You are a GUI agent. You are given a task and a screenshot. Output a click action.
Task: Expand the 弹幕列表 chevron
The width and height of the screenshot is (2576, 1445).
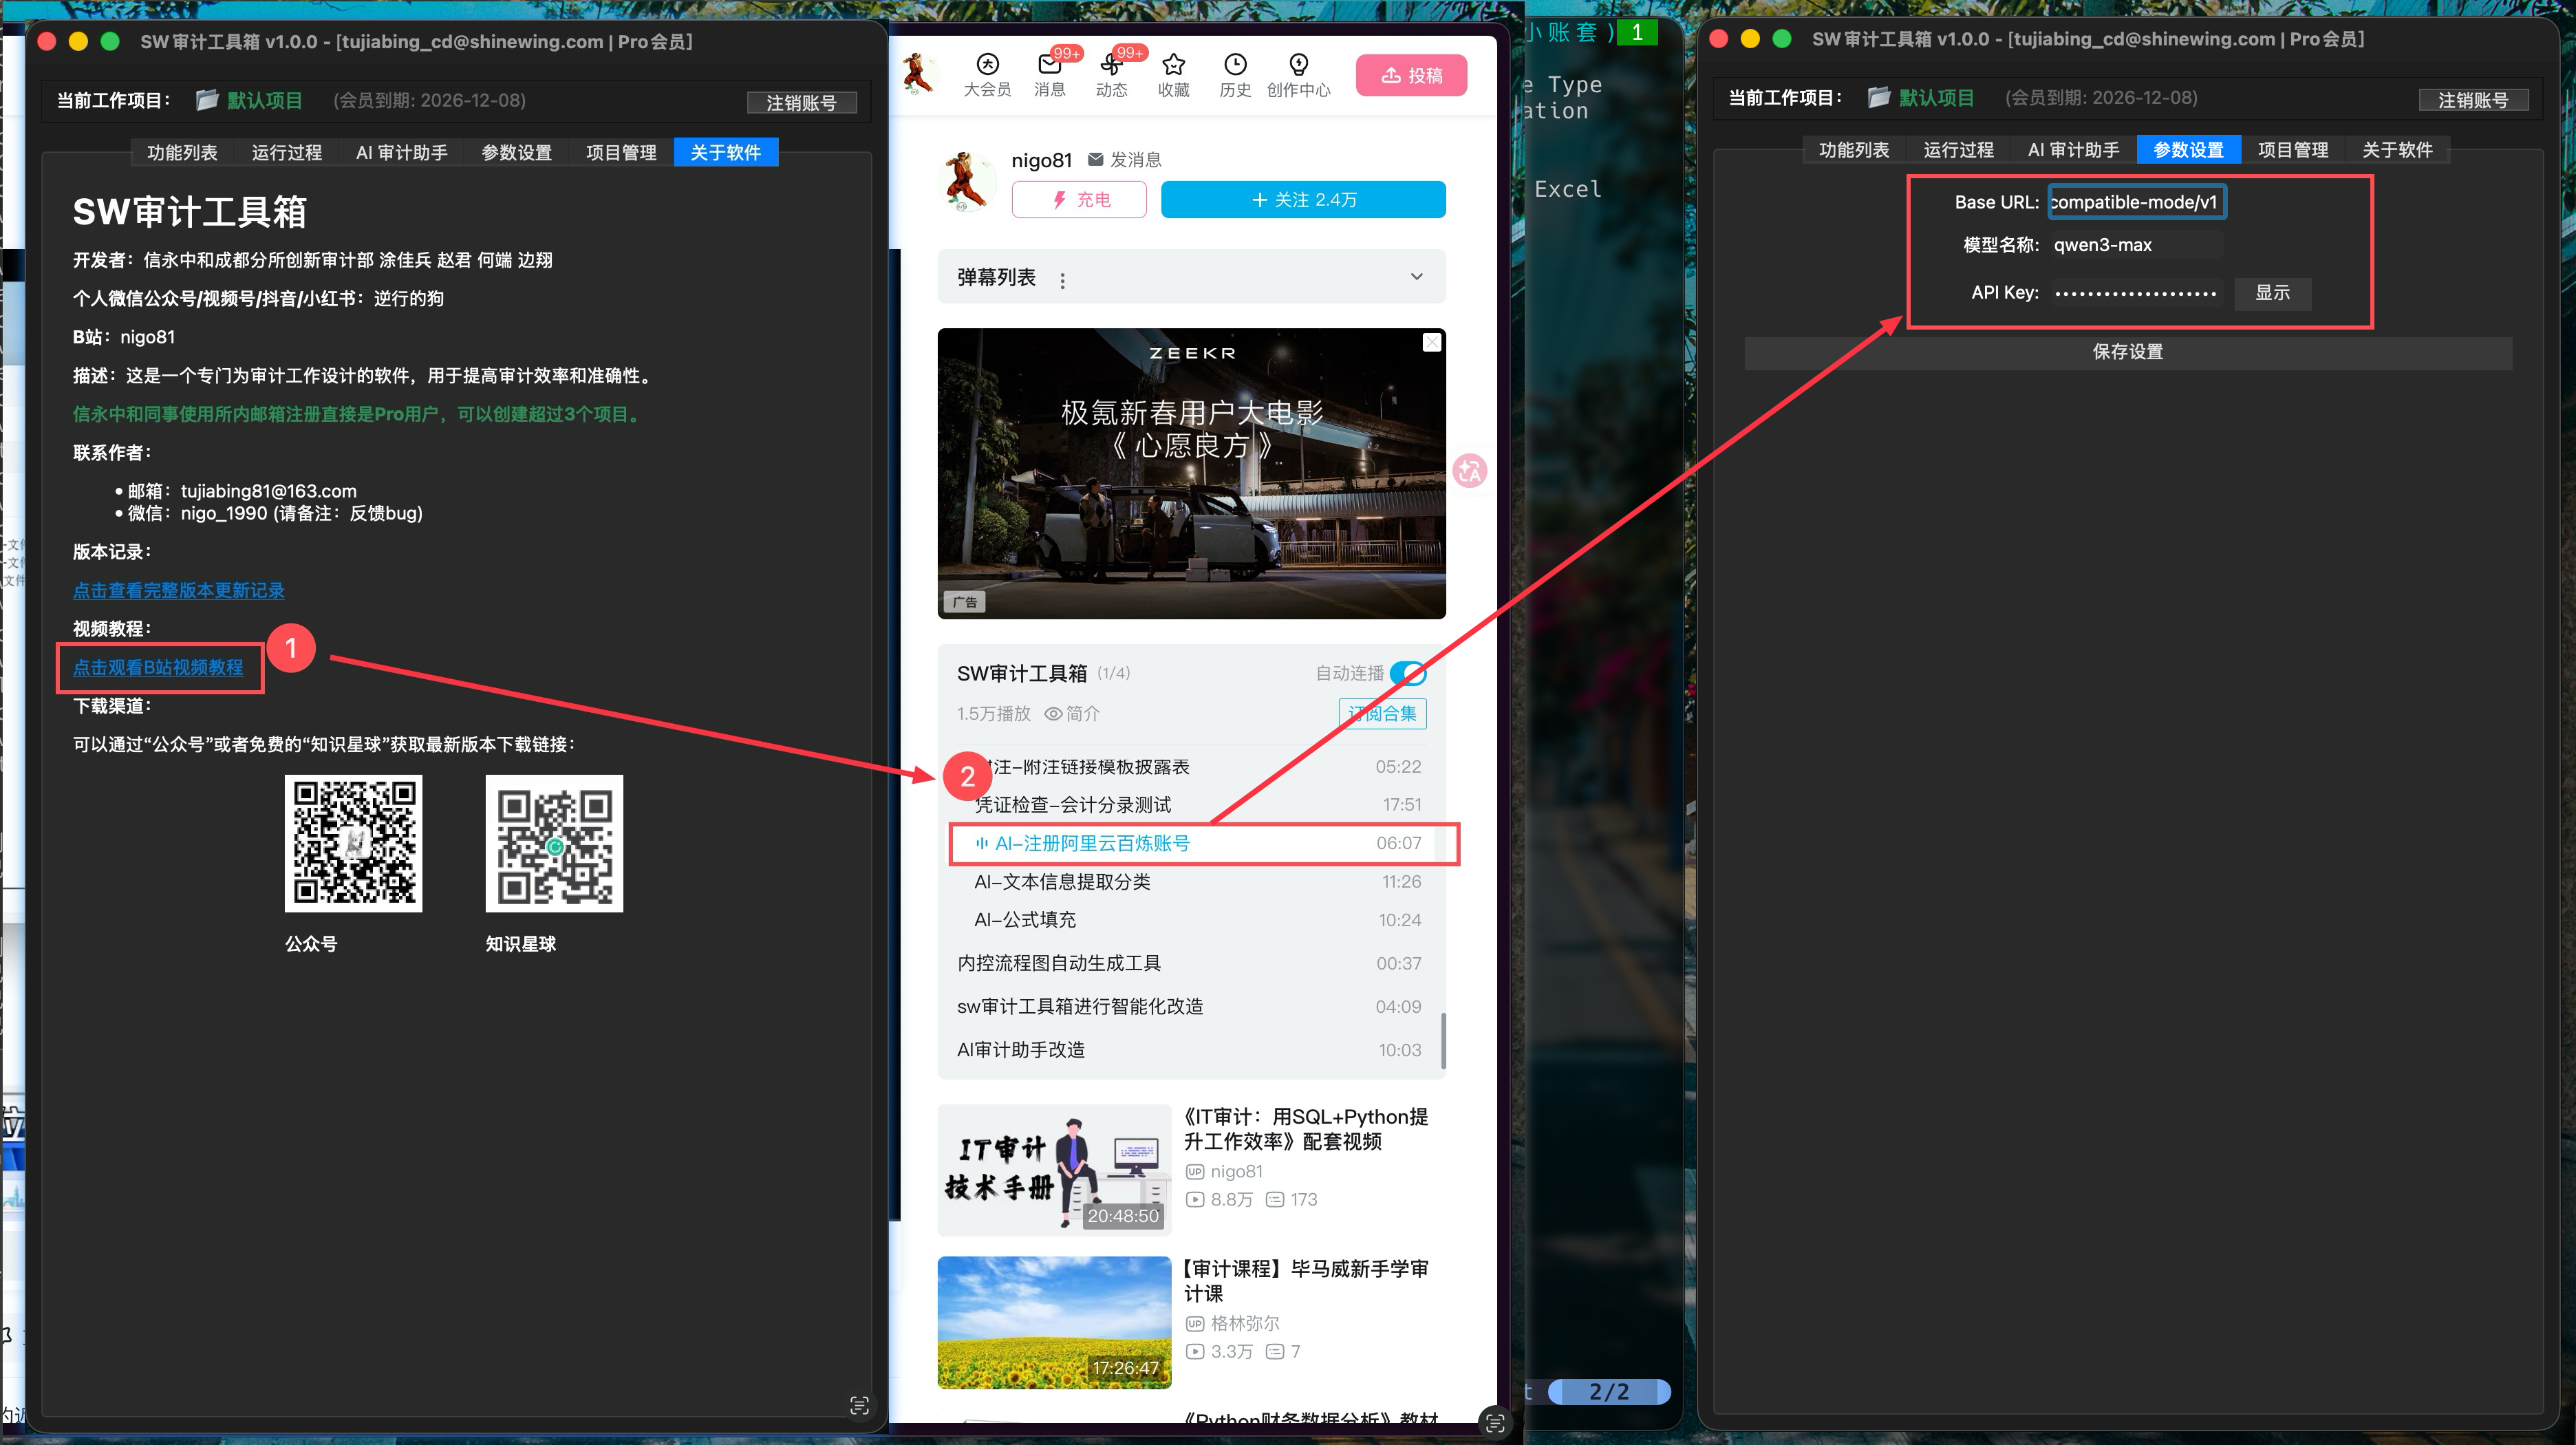click(1416, 277)
